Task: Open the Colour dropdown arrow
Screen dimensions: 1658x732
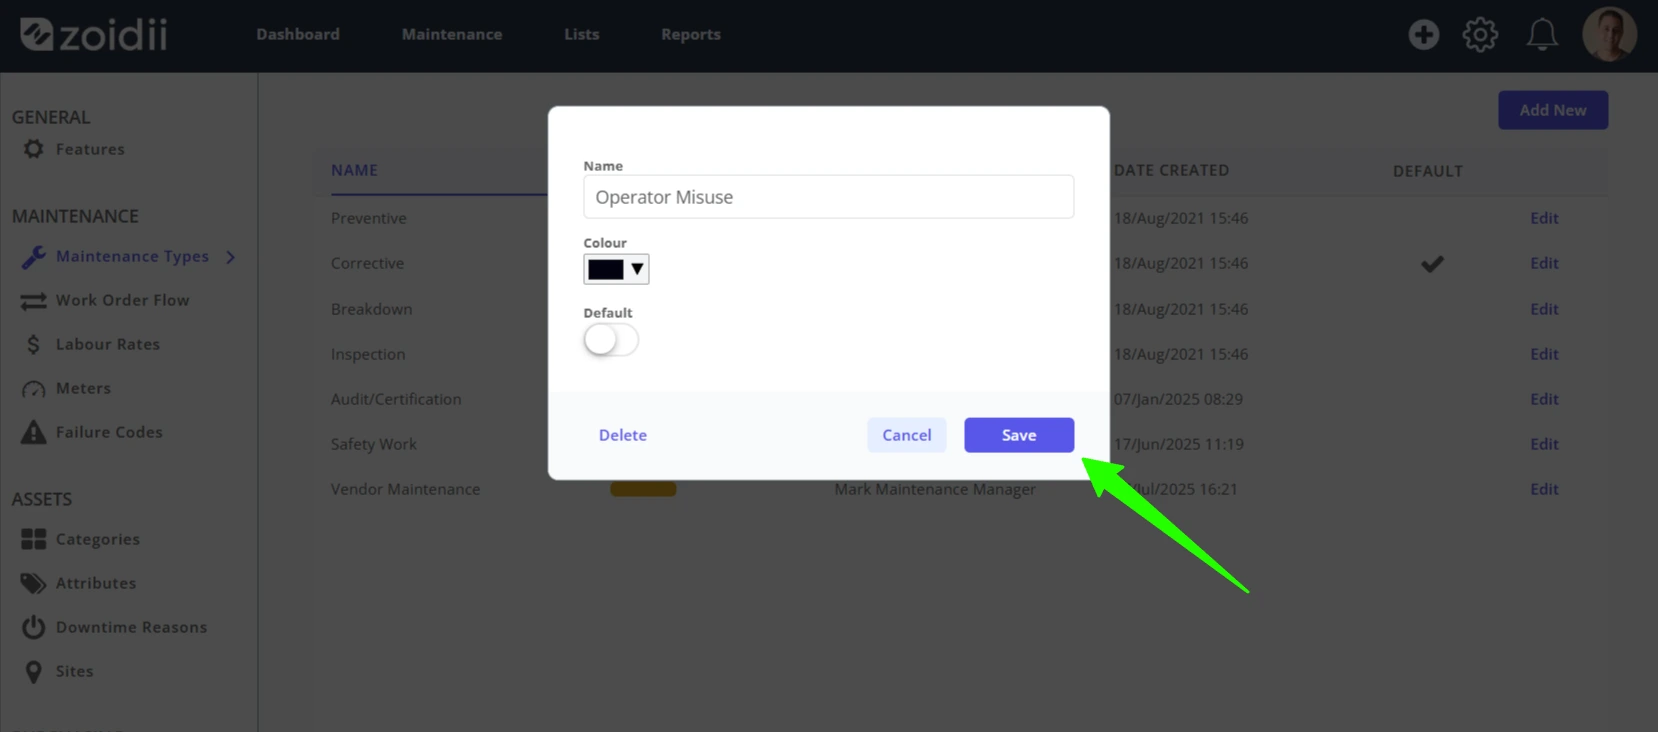Action: pyautogui.click(x=637, y=269)
